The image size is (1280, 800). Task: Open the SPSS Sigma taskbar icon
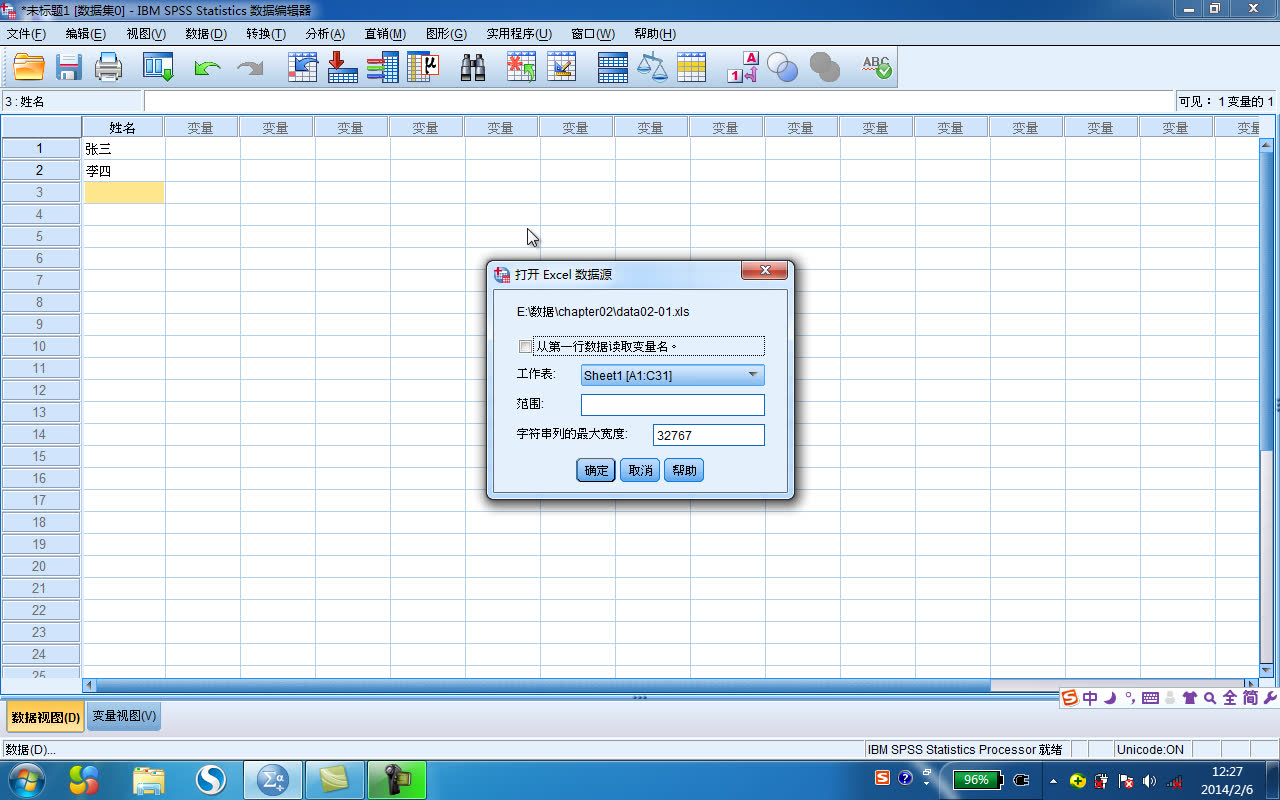[272, 780]
